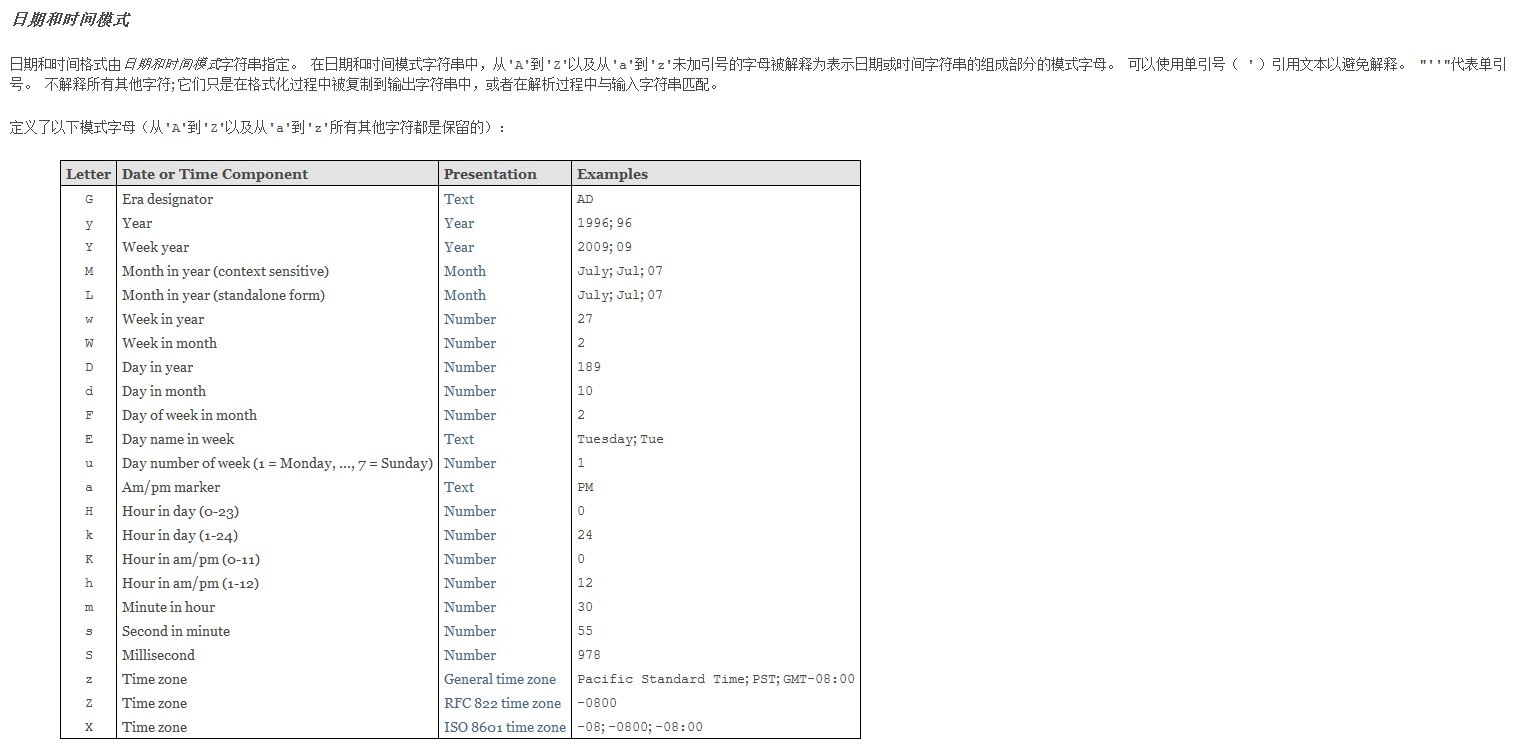Click the 1996; 96 example in Year row
This screenshot has height=755, width=1525.
pyautogui.click(x=604, y=223)
